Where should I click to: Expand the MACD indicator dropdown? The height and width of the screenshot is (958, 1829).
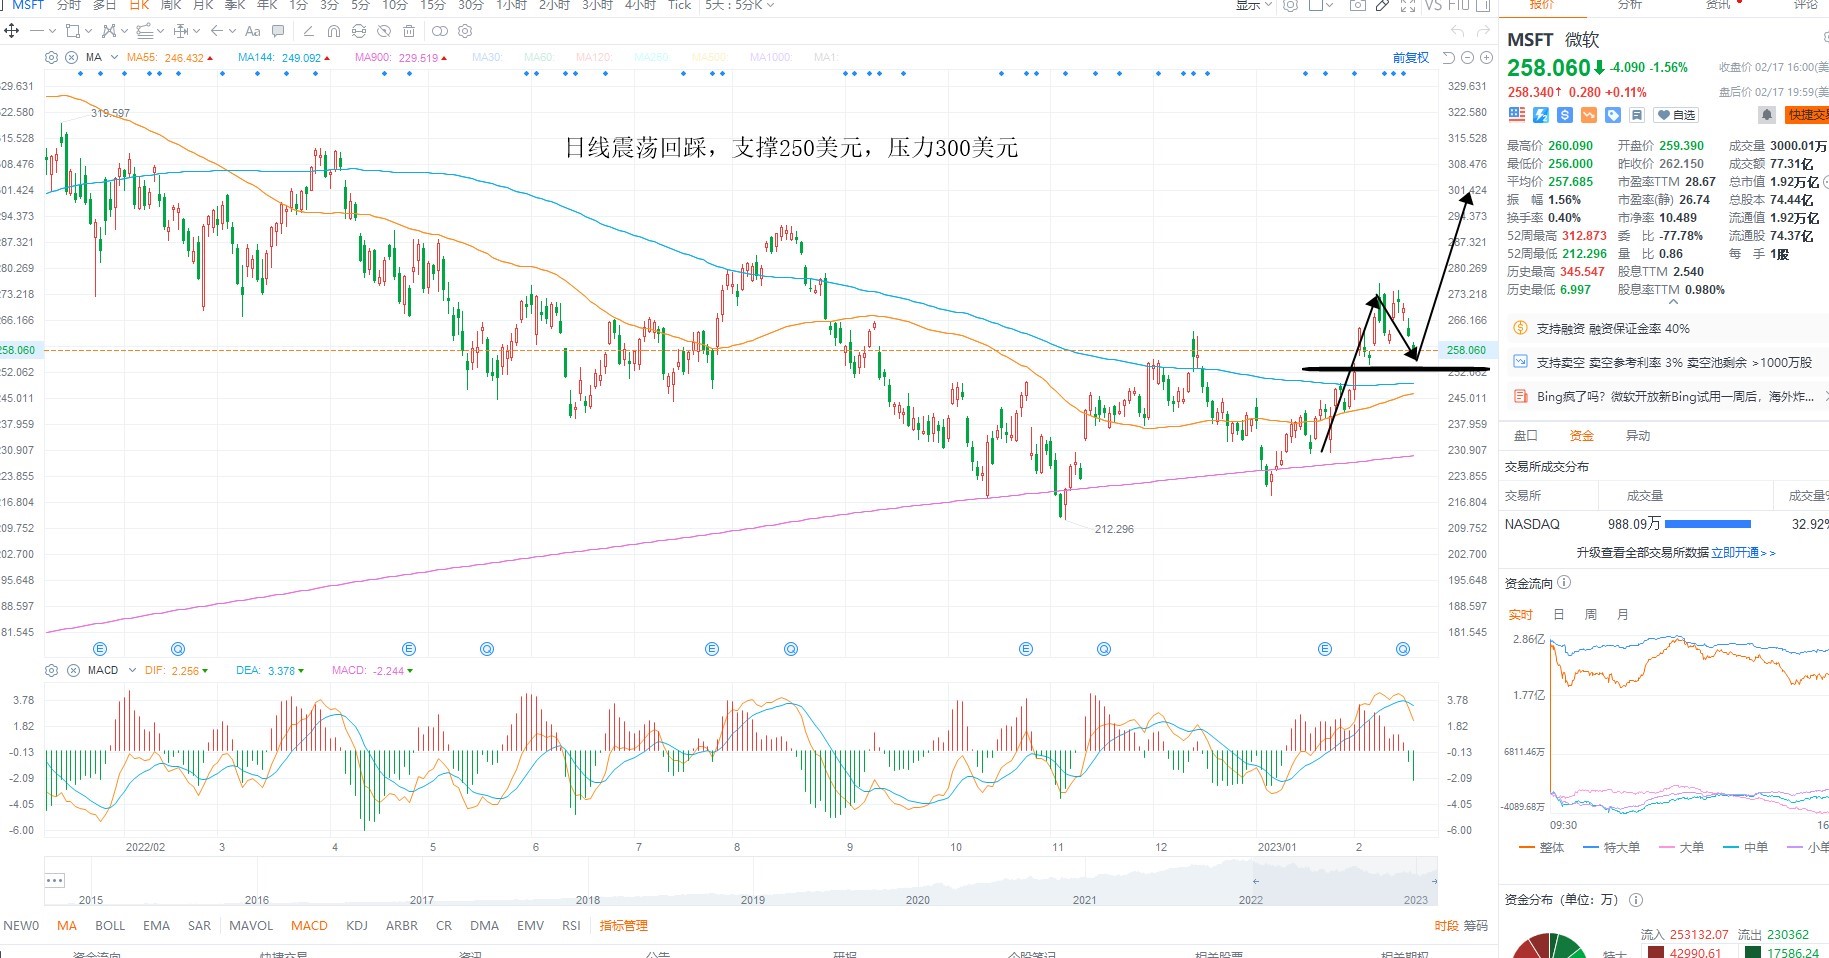132,670
